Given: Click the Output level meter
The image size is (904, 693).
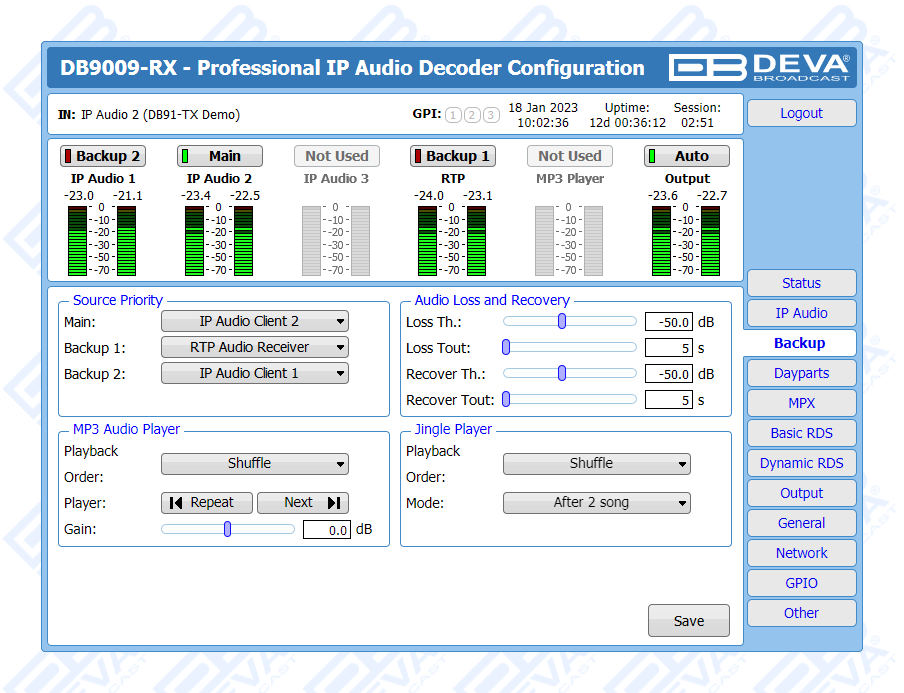Looking at the screenshot, I should pyautogui.click(x=687, y=241).
